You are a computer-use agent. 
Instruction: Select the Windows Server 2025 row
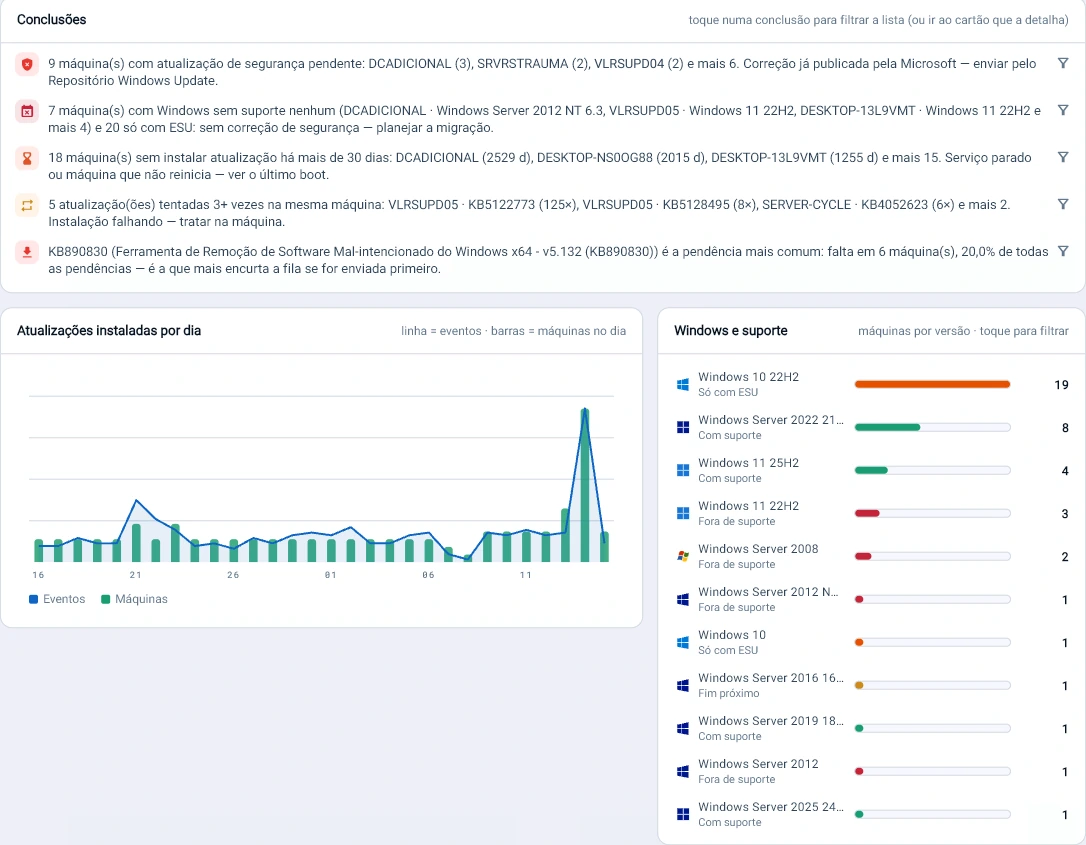point(872,814)
